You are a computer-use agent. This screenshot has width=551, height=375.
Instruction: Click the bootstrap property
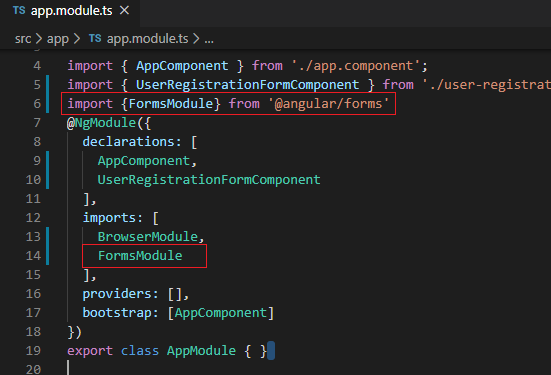click(x=117, y=312)
